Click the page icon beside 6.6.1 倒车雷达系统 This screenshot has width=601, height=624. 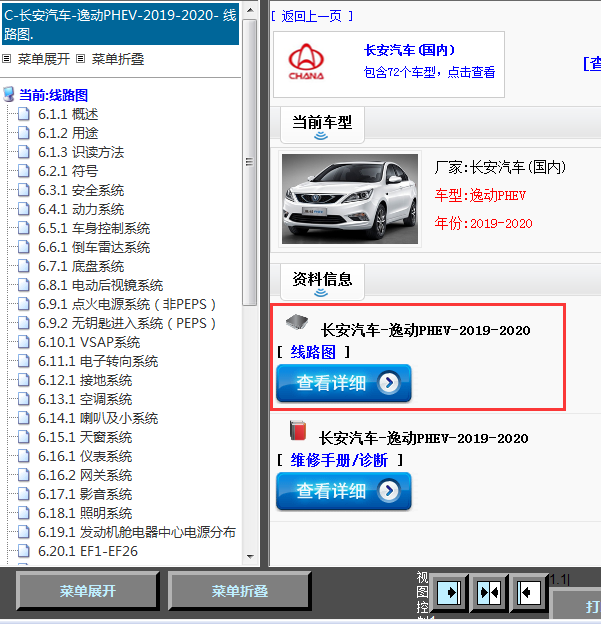tap(24, 247)
